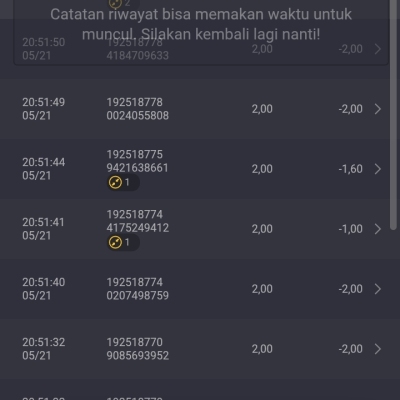Image resolution: width=400 pixels, height=400 pixels.
Task: Click the vertical scrollbar thumb
Action: (x=394, y=115)
